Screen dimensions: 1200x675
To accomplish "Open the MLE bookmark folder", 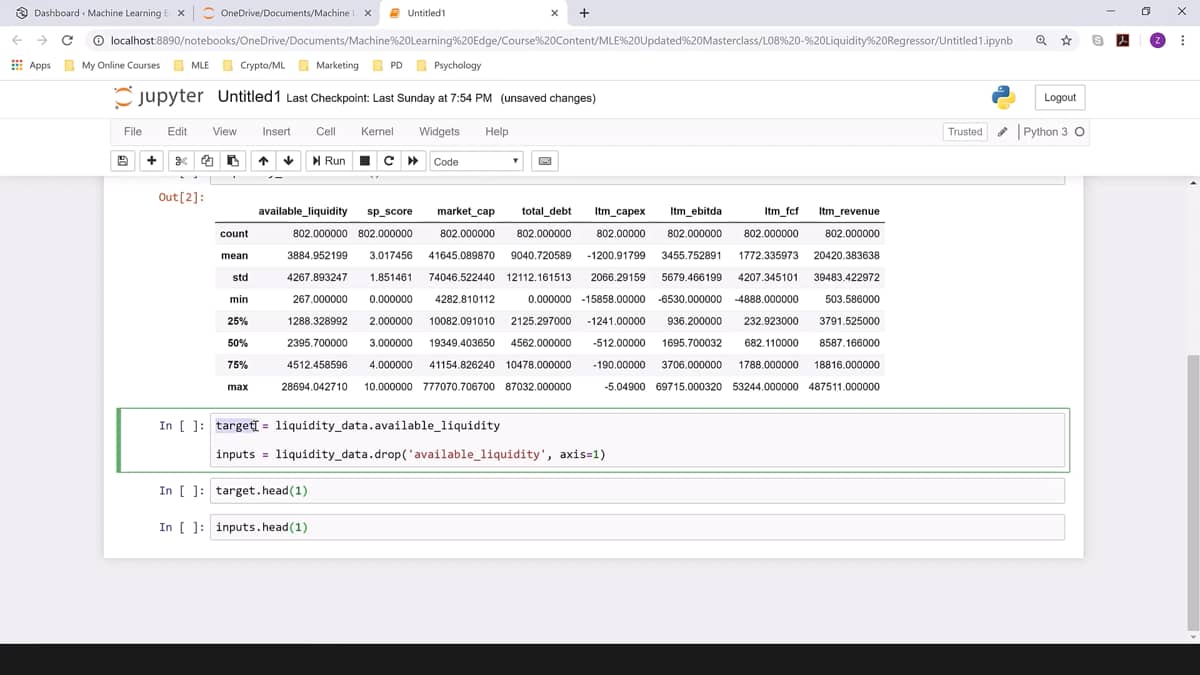I will point(191,65).
